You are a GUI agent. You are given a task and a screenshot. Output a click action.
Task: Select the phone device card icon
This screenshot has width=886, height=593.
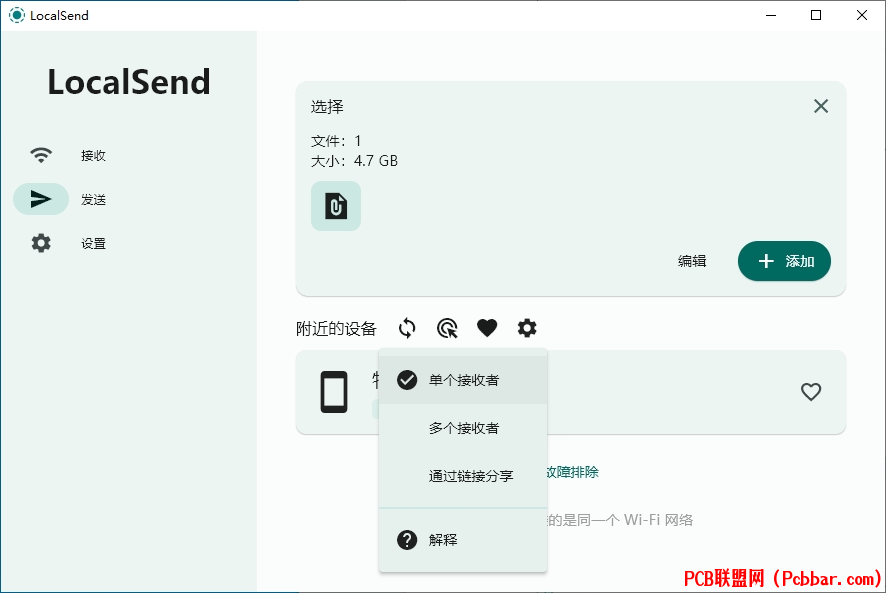coord(334,392)
